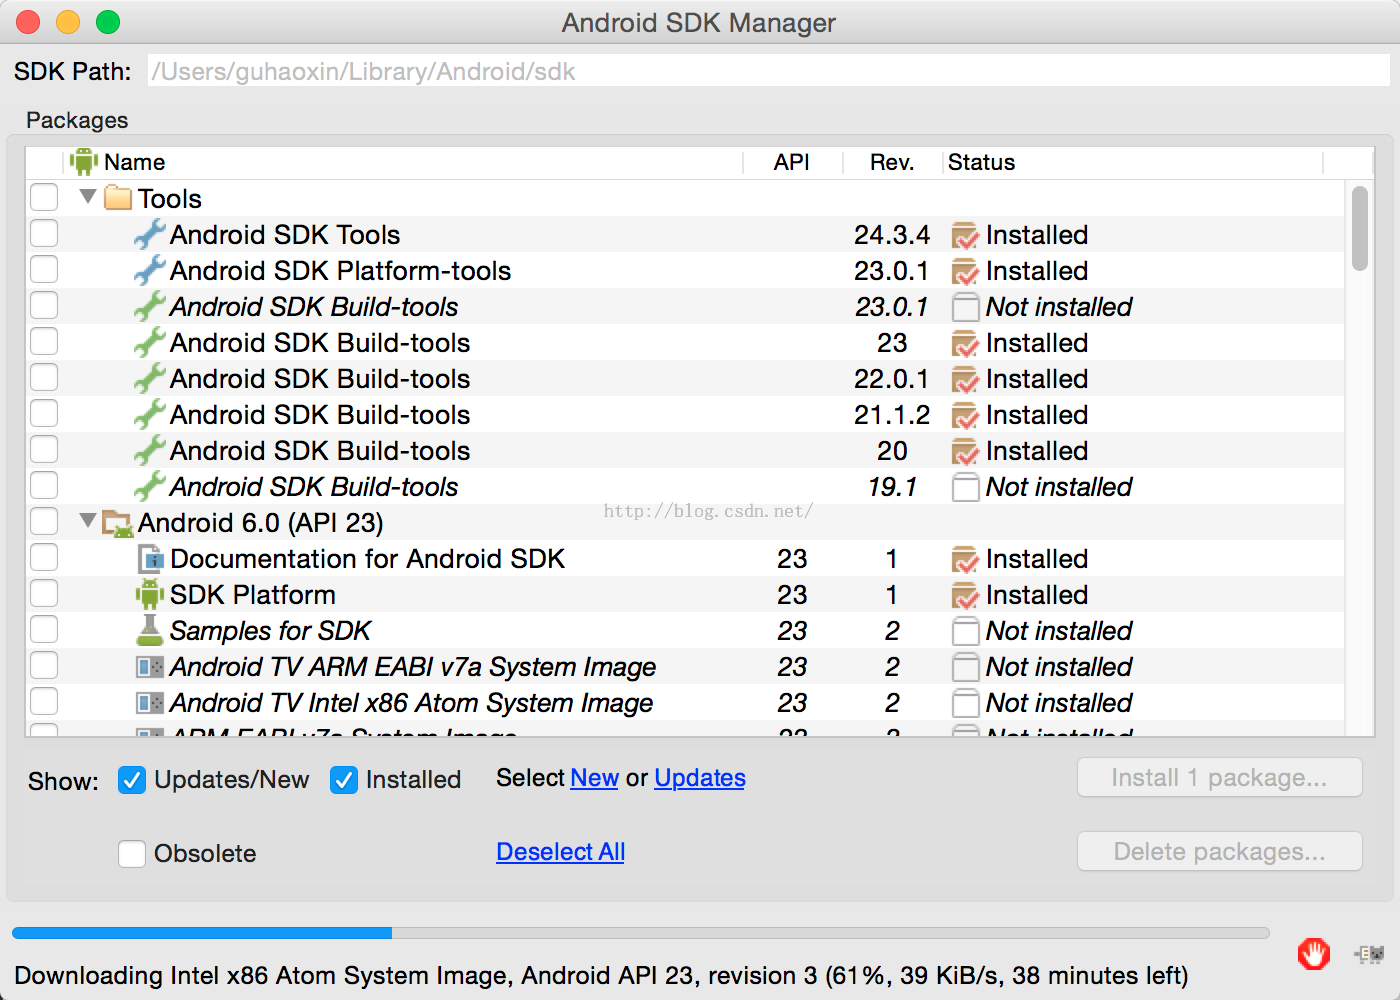The width and height of the screenshot is (1400, 1000).
Task: Click the Not installed status icon for Build-tools 23.0.1
Action: coord(965,307)
